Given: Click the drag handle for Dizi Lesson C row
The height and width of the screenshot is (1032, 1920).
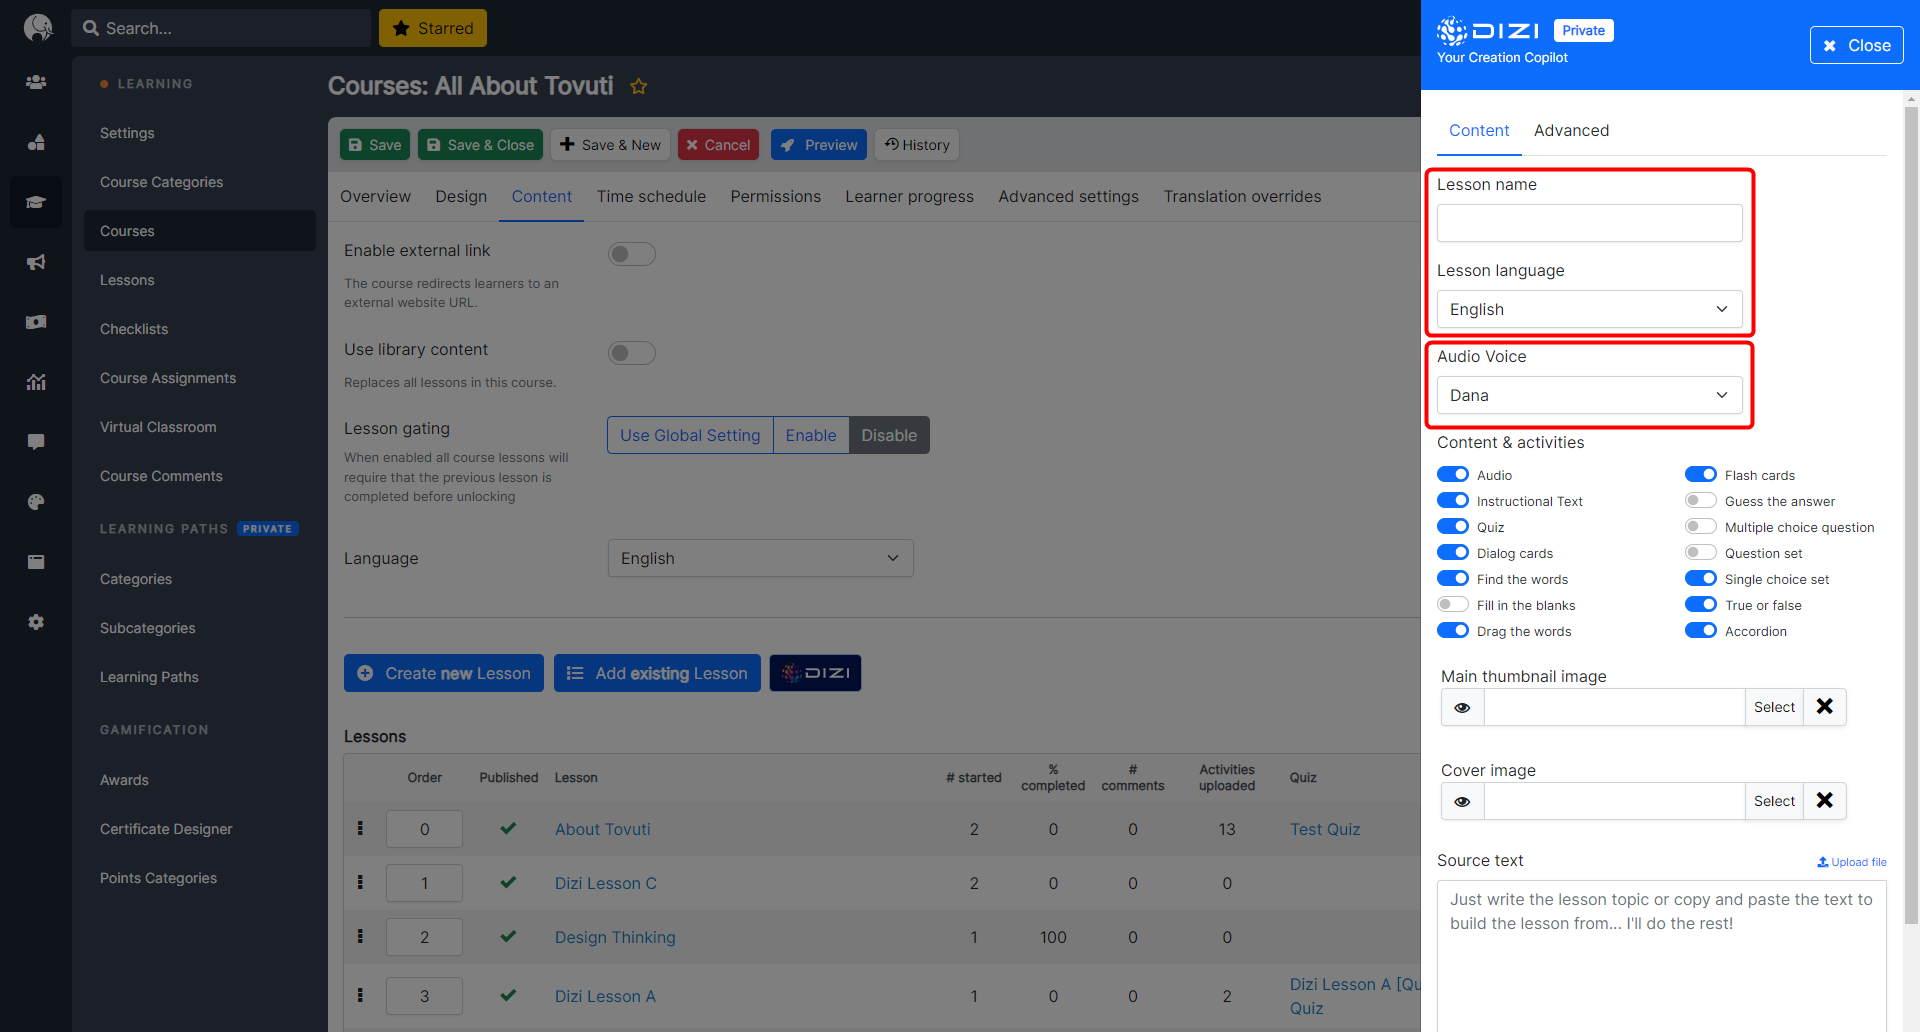Looking at the screenshot, I should pos(360,882).
